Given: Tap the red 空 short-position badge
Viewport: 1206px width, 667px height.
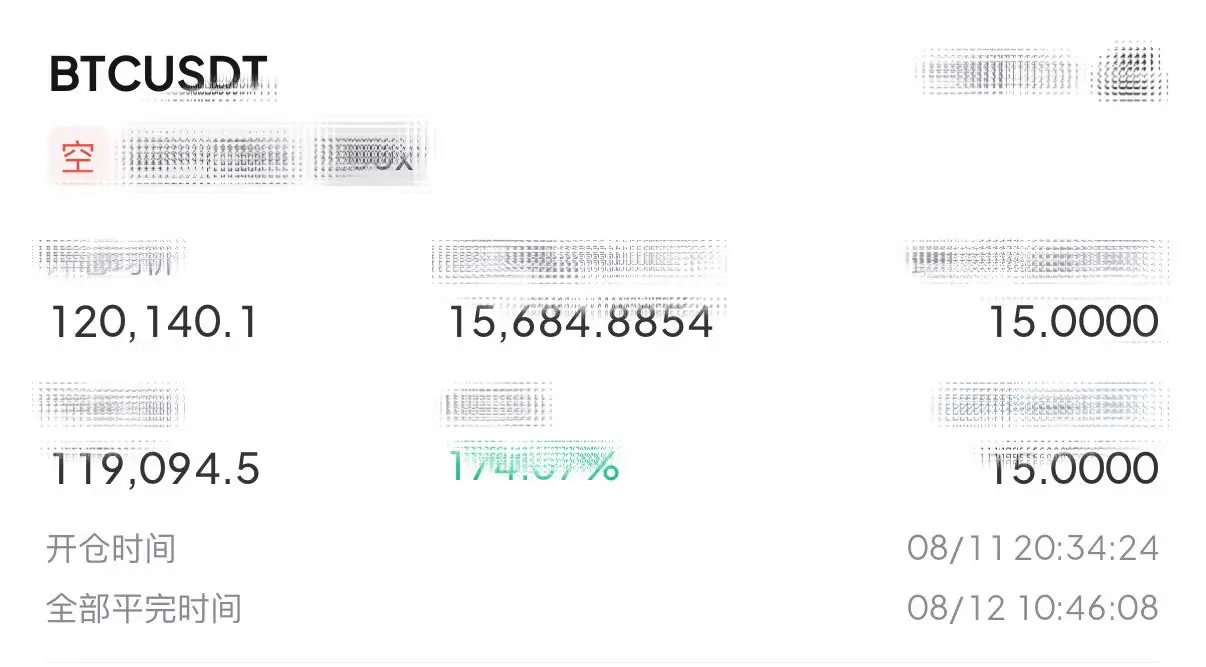Looking at the screenshot, I should tap(77, 158).
